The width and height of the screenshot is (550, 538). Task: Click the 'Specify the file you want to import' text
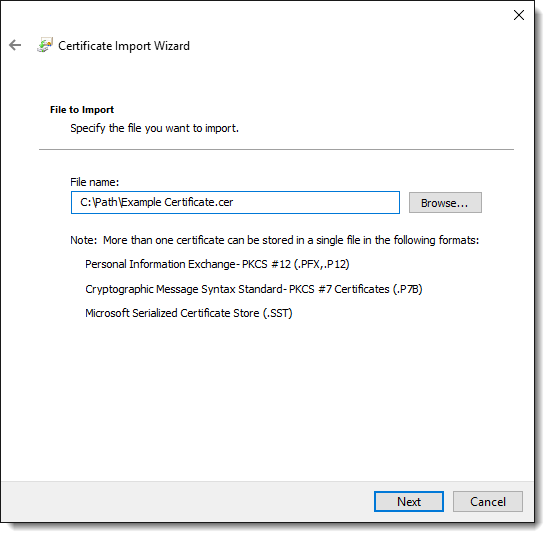click(x=154, y=128)
